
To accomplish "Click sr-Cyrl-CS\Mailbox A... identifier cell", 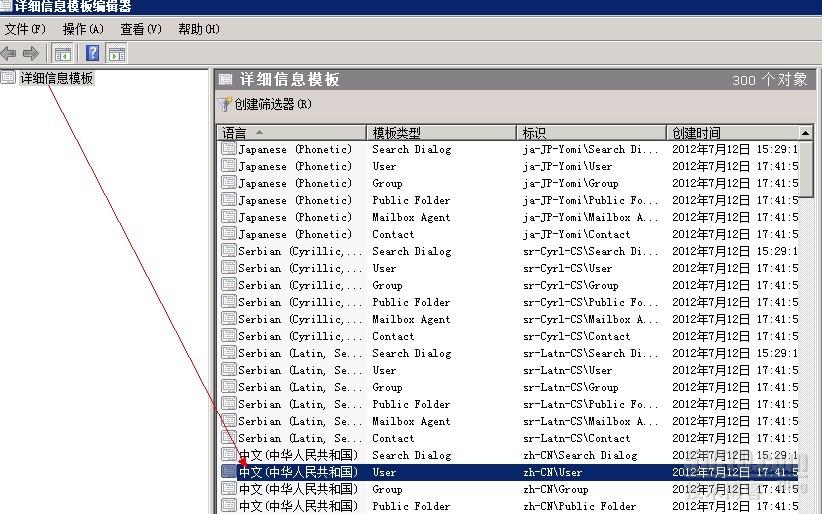I will pyautogui.click(x=590, y=319).
